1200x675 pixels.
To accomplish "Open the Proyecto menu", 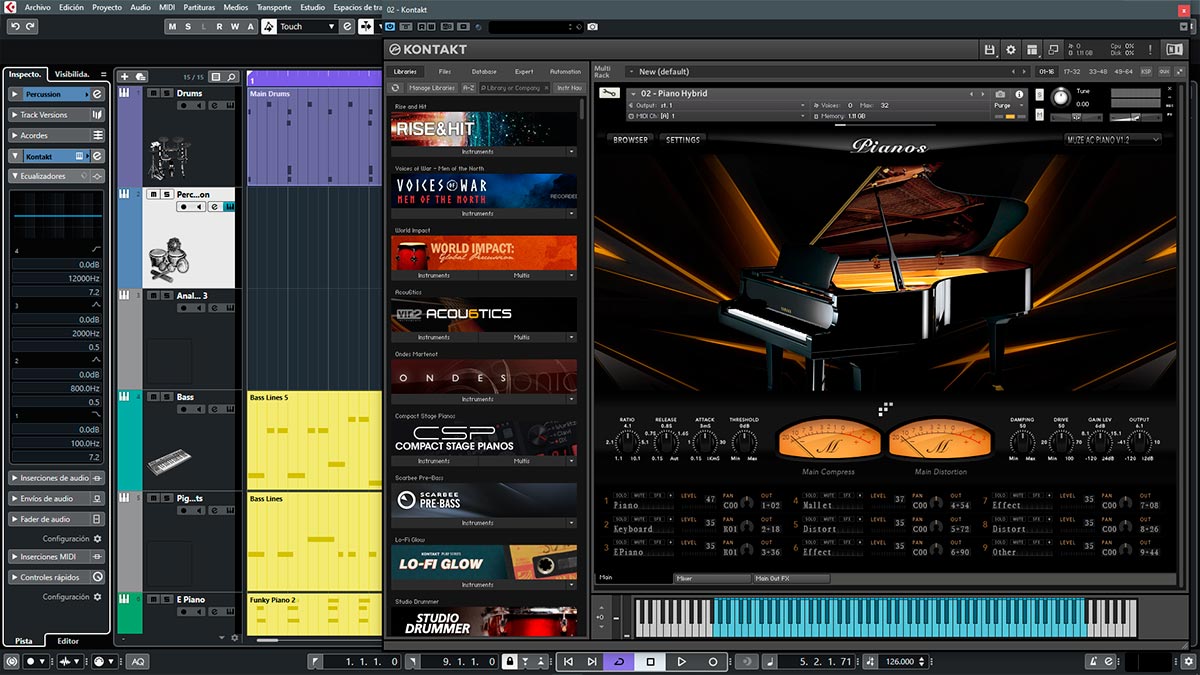I will (x=106, y=7).
